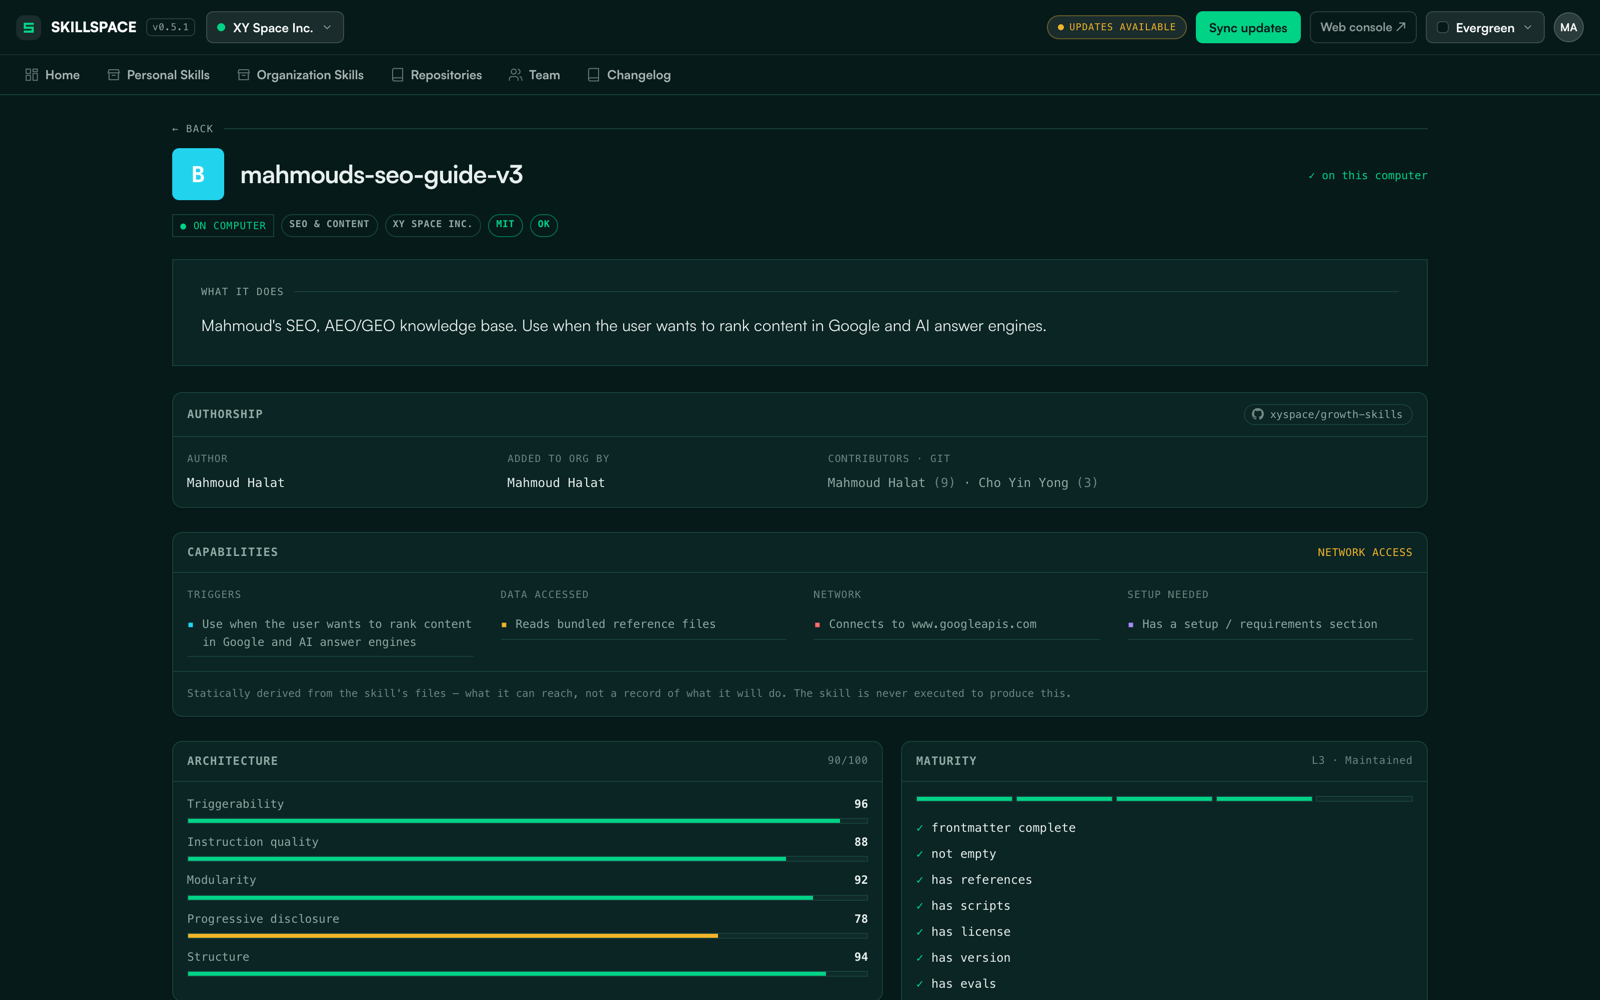Open the MA user avatar menu
Image resolution: width=1600 pixels, height=1000 pixels.
[x=1569, y=27]
